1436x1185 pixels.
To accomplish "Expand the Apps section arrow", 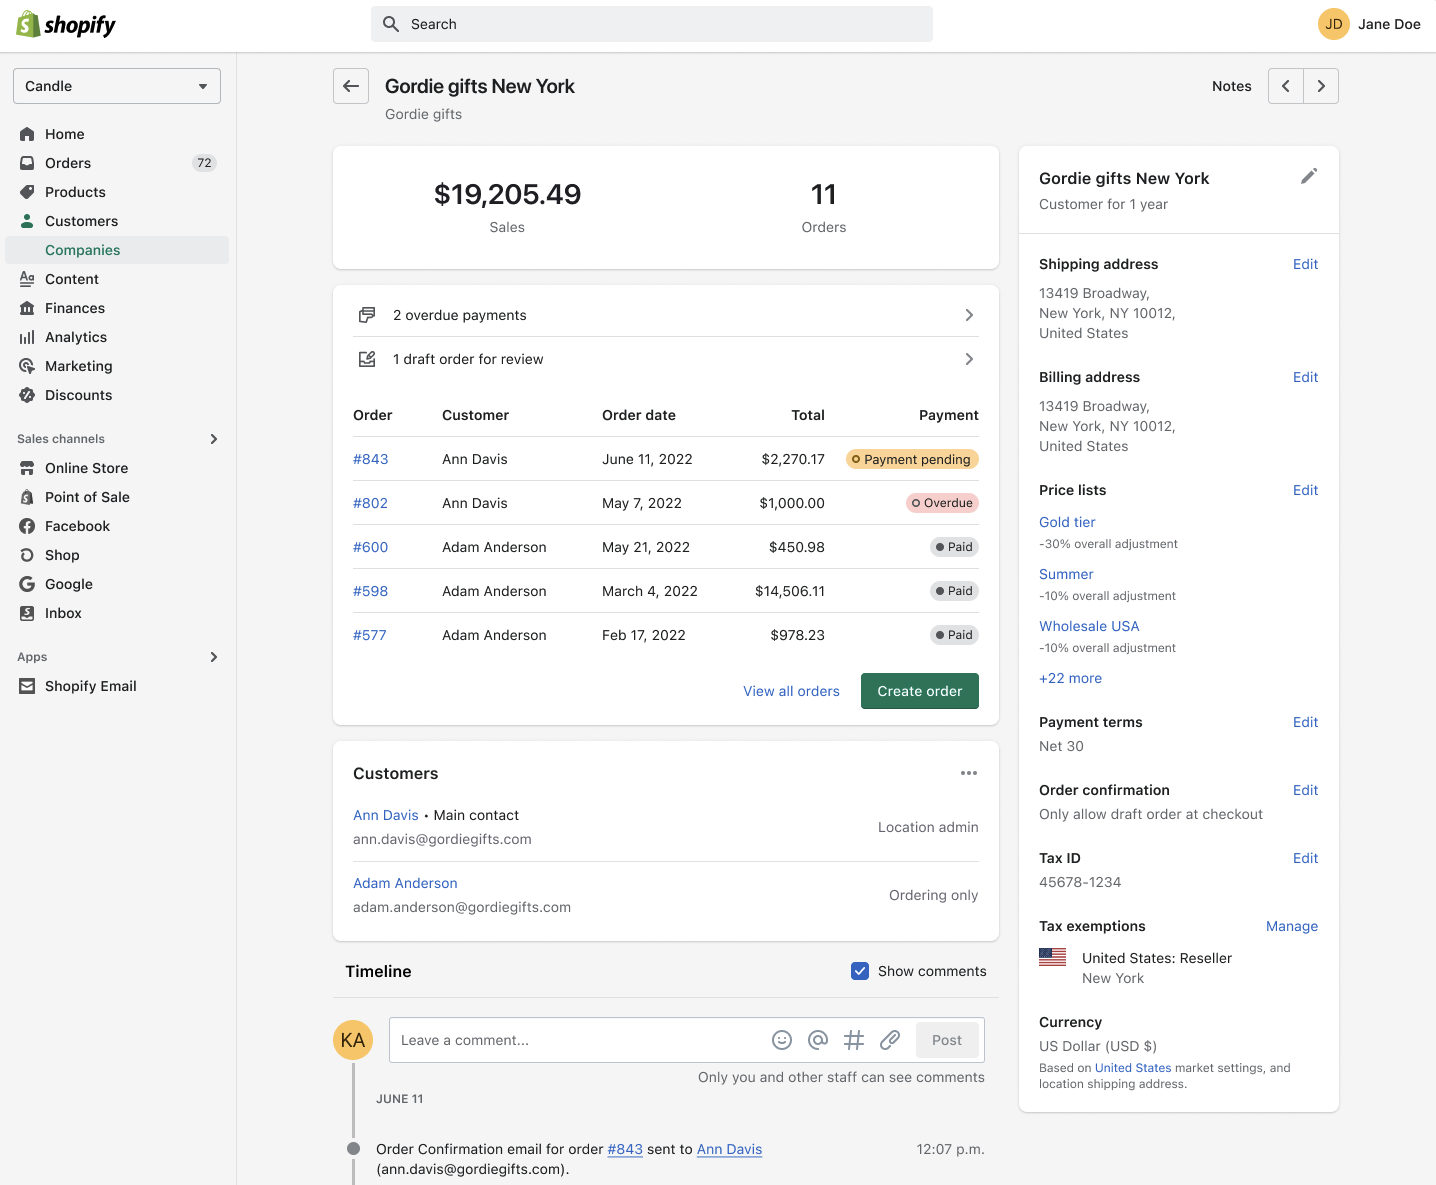I will [x=213, y=657].
